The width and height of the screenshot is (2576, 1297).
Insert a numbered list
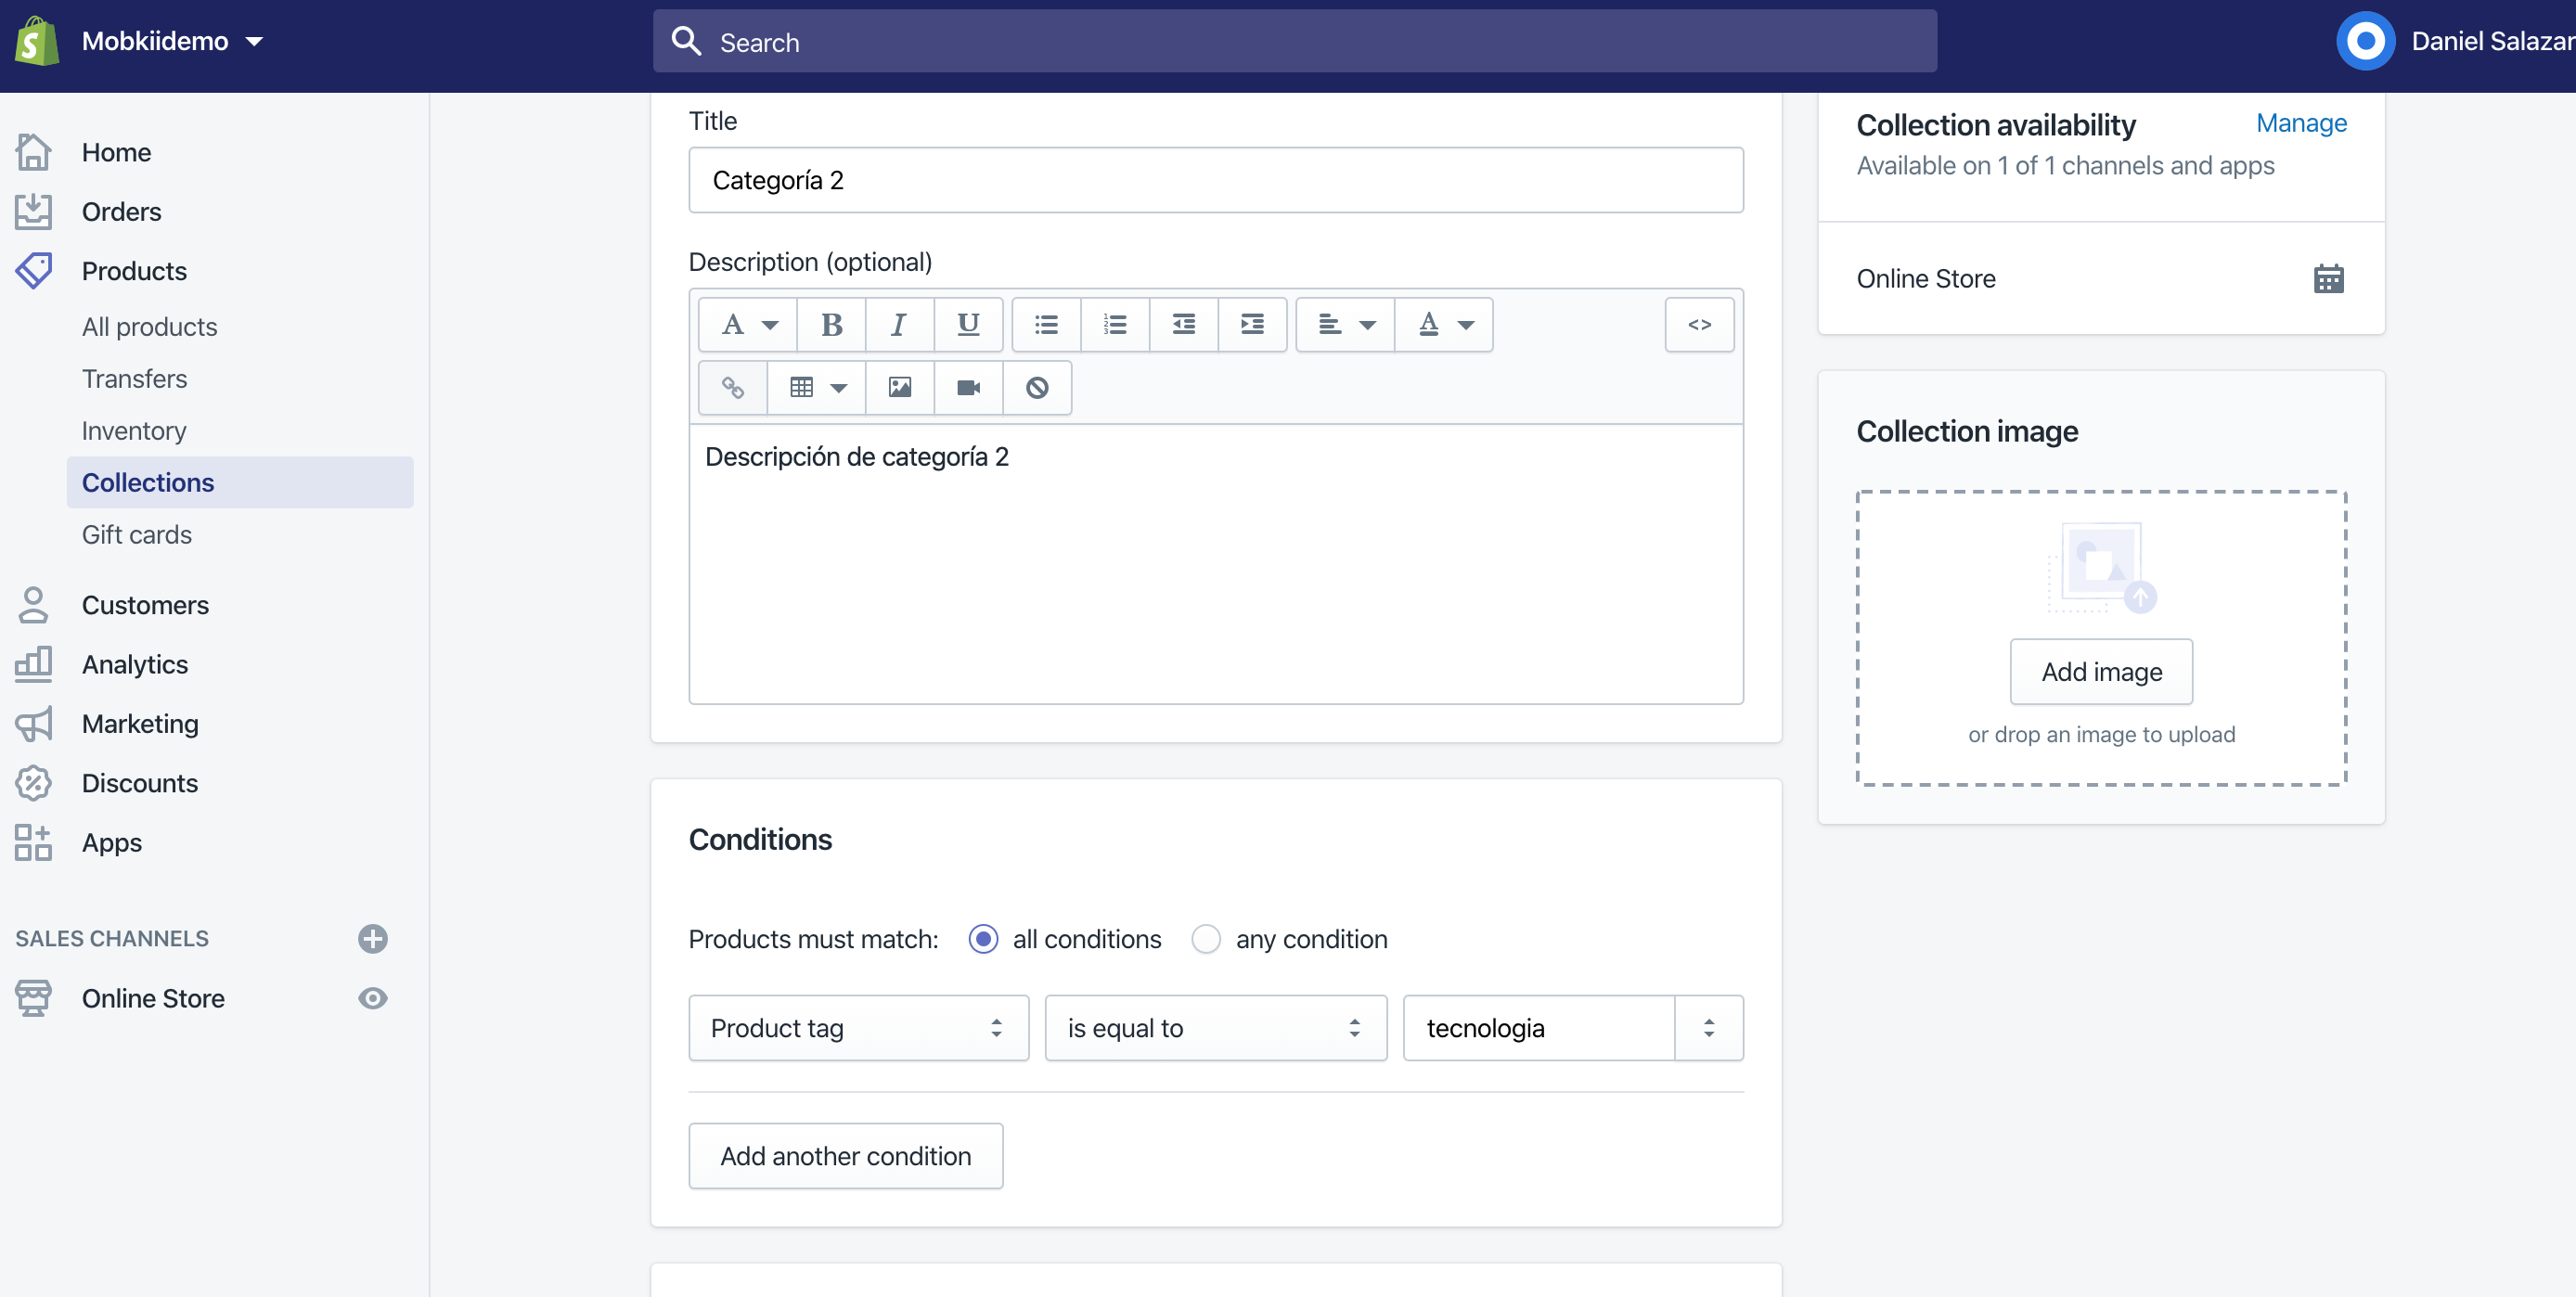1115,324
